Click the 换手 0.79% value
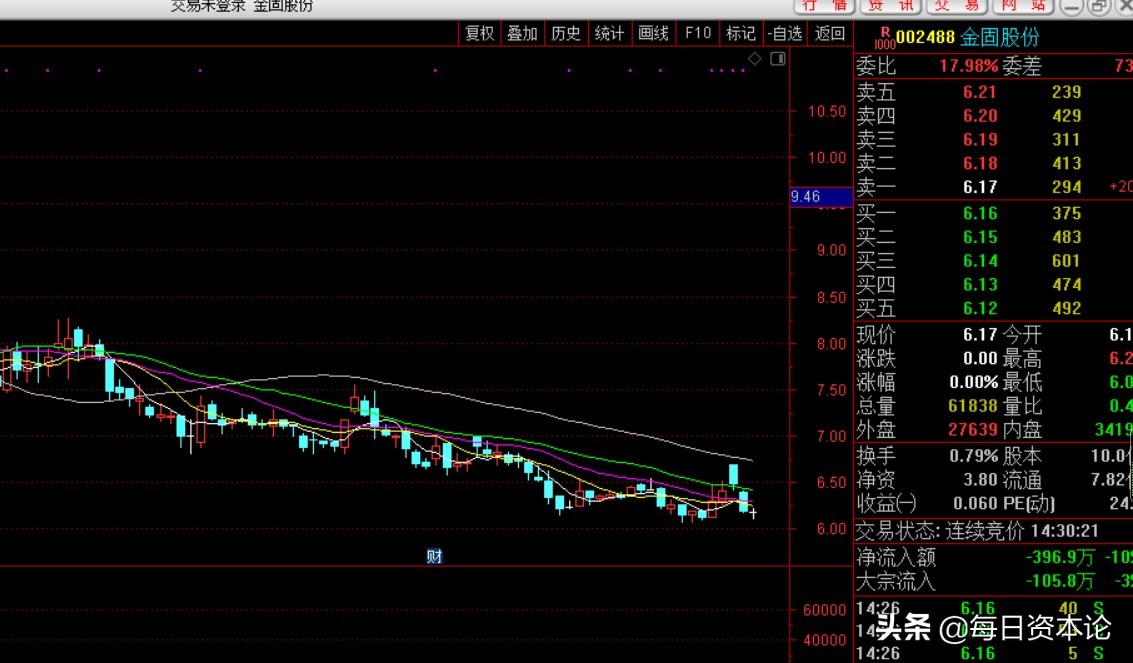 pyautogui.click(x=973, y=456)
